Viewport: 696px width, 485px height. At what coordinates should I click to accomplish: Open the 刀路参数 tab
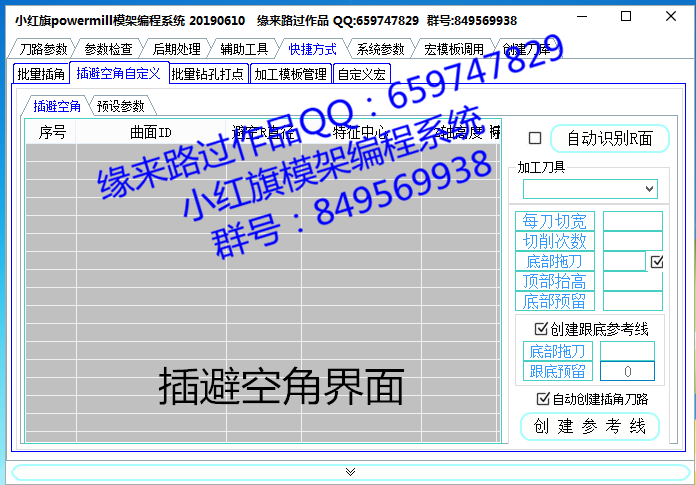(x=43, y=49)
